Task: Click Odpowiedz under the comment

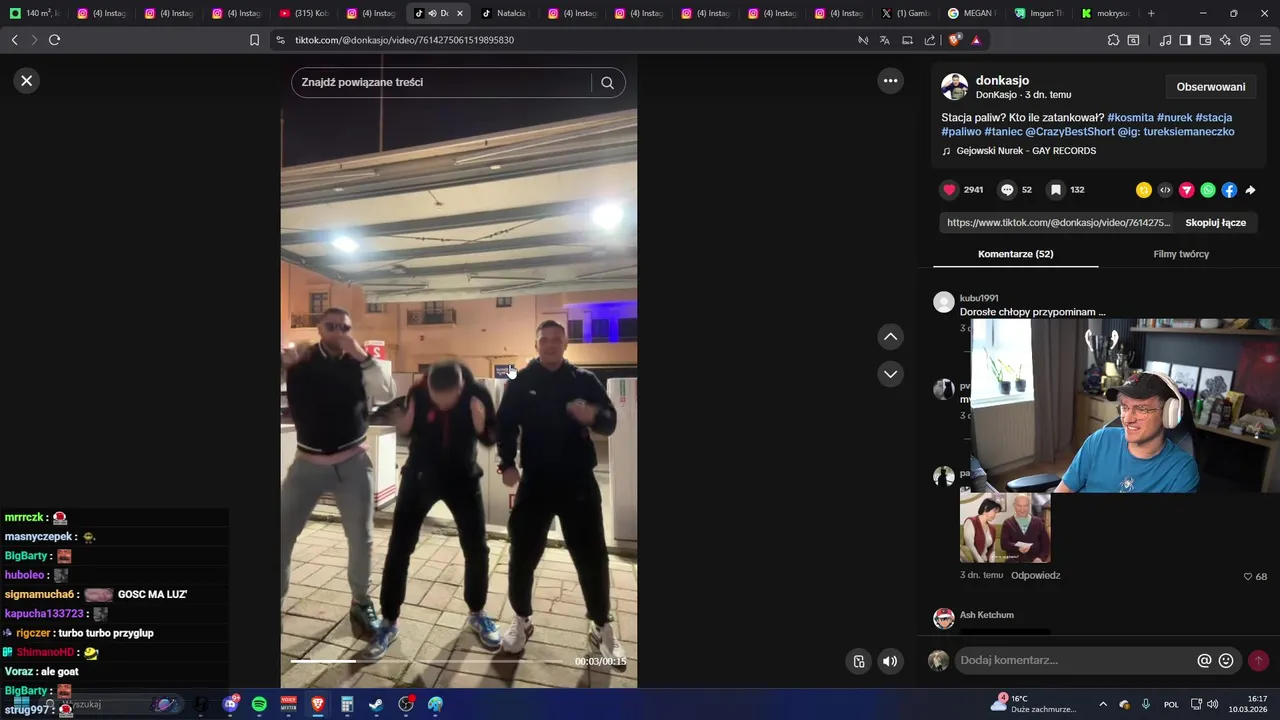Action: tap(1035, 576)
